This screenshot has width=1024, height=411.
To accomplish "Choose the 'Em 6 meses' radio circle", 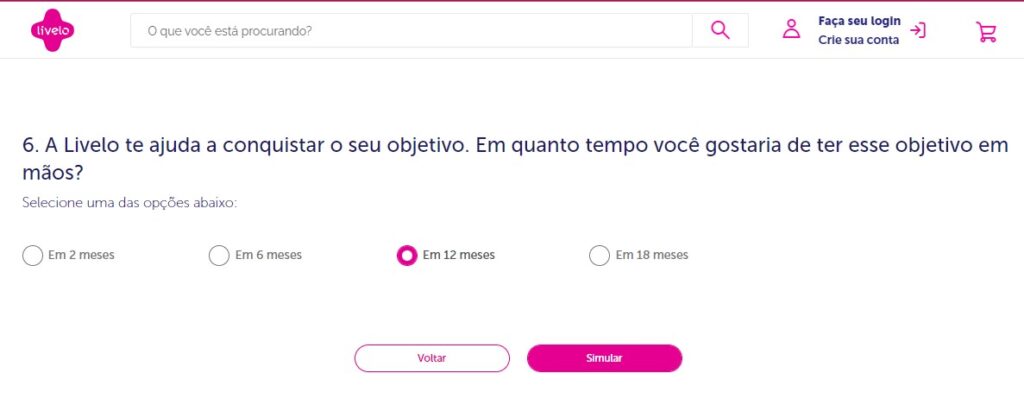I will click(218, 255).
